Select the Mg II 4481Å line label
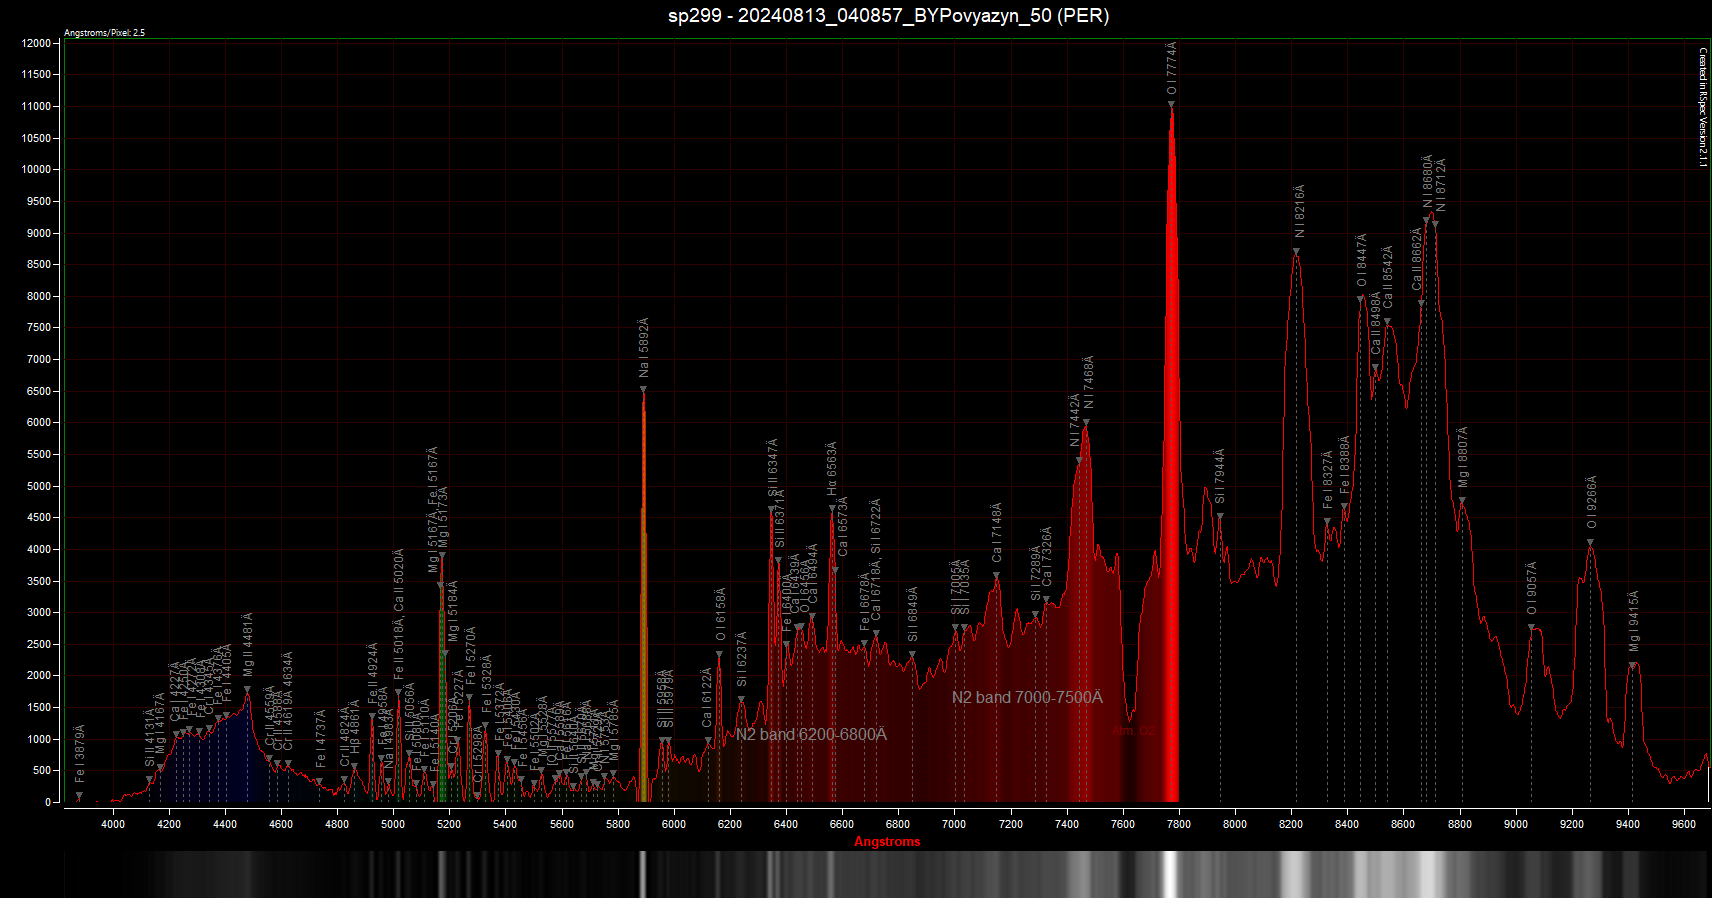 coord(248,644)
